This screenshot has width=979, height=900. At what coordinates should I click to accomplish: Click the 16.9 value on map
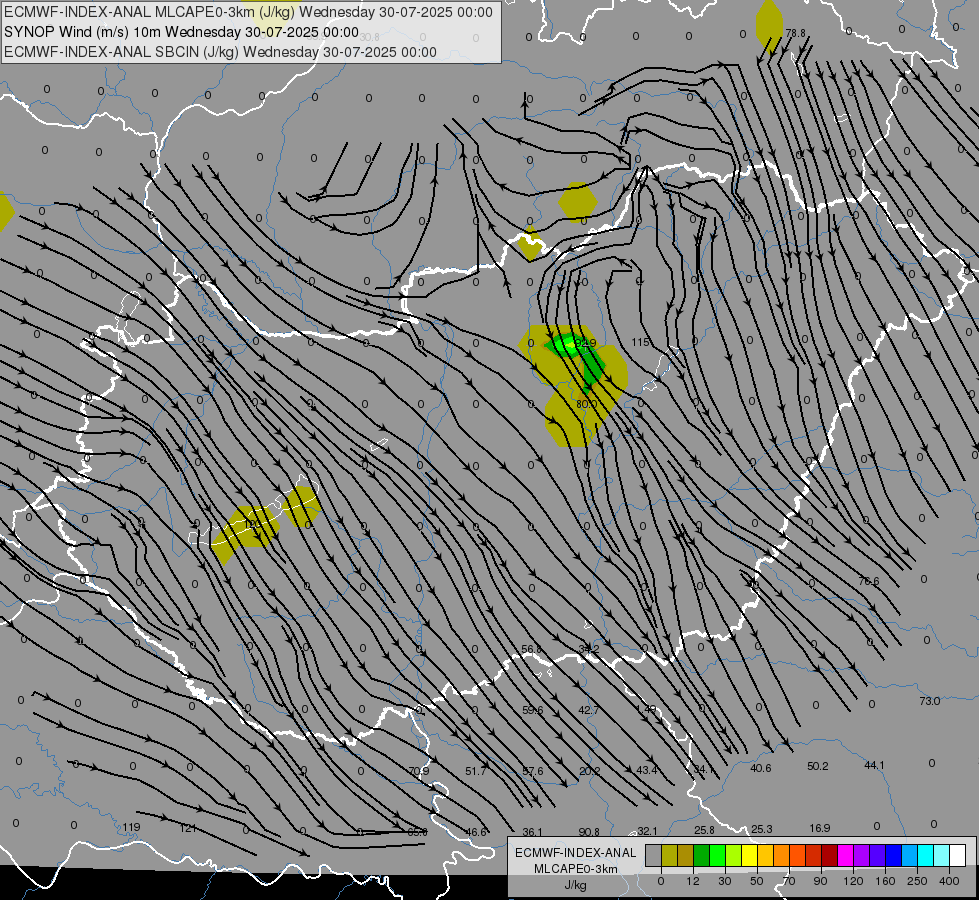pyautogui.click(x=820, y=828)
